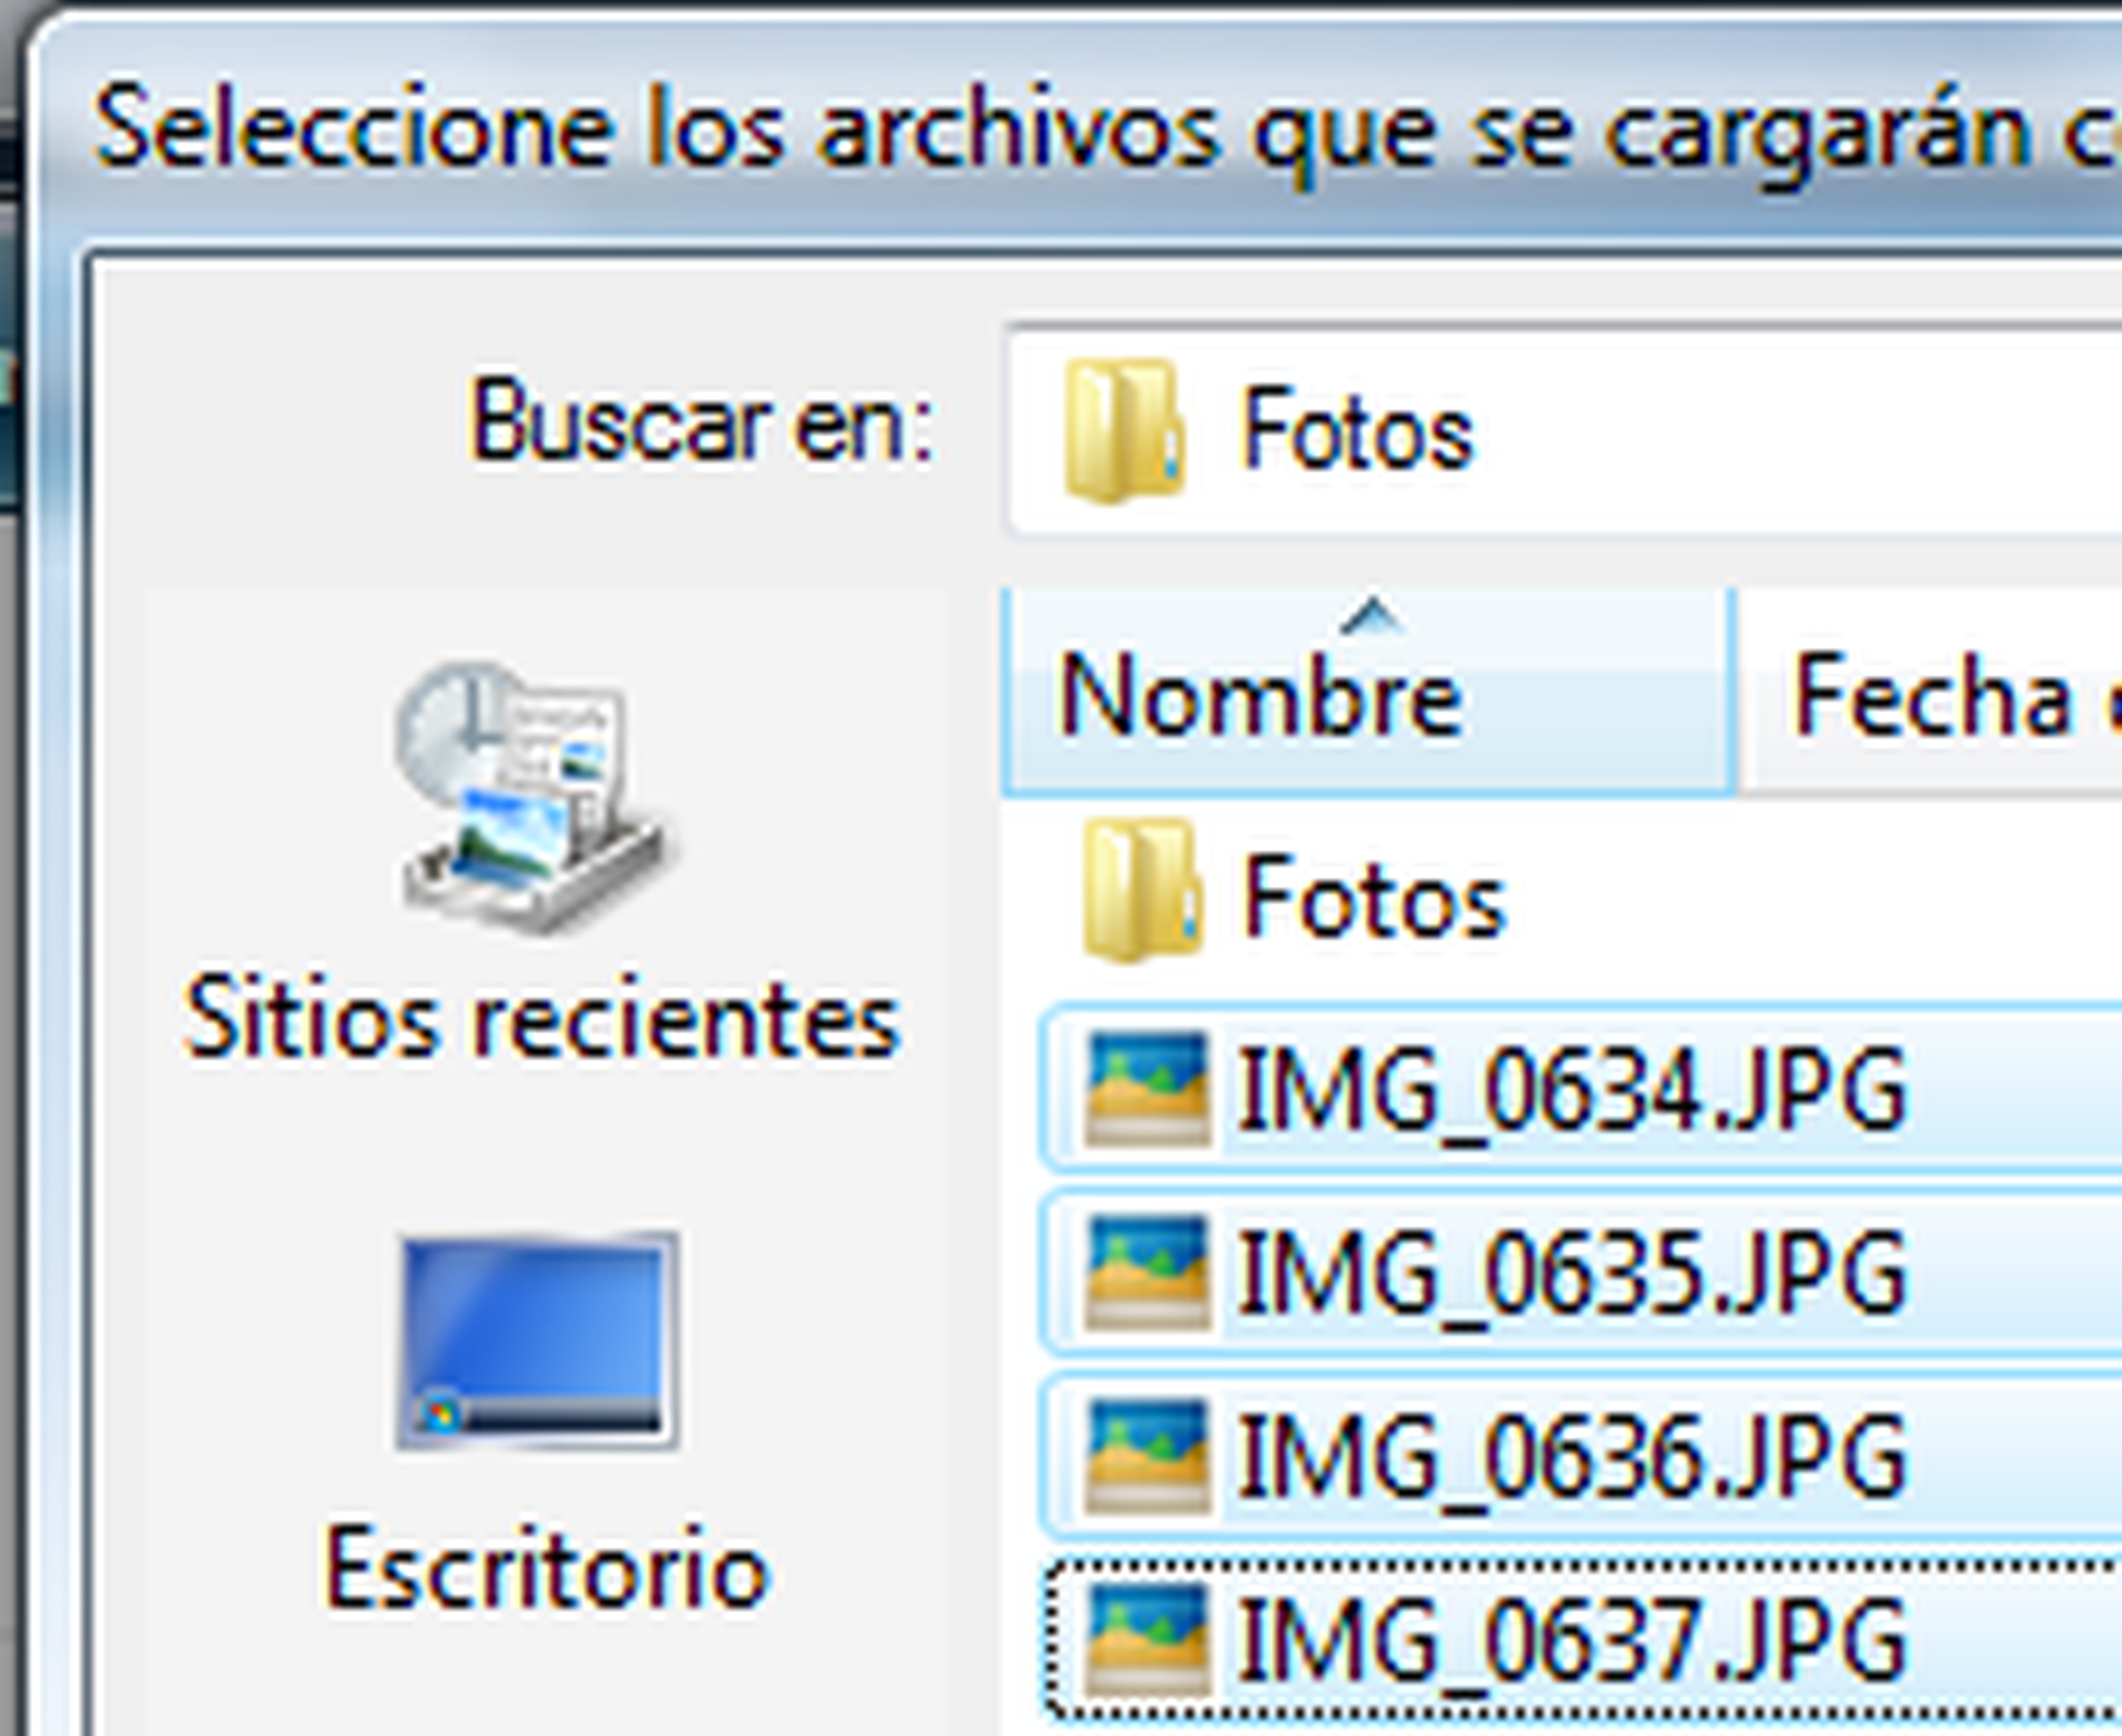This screenshot has height=1736, width=2122.
Task: Click the folder icon in the Buscar en box
Action: (x=1124, y=430)
